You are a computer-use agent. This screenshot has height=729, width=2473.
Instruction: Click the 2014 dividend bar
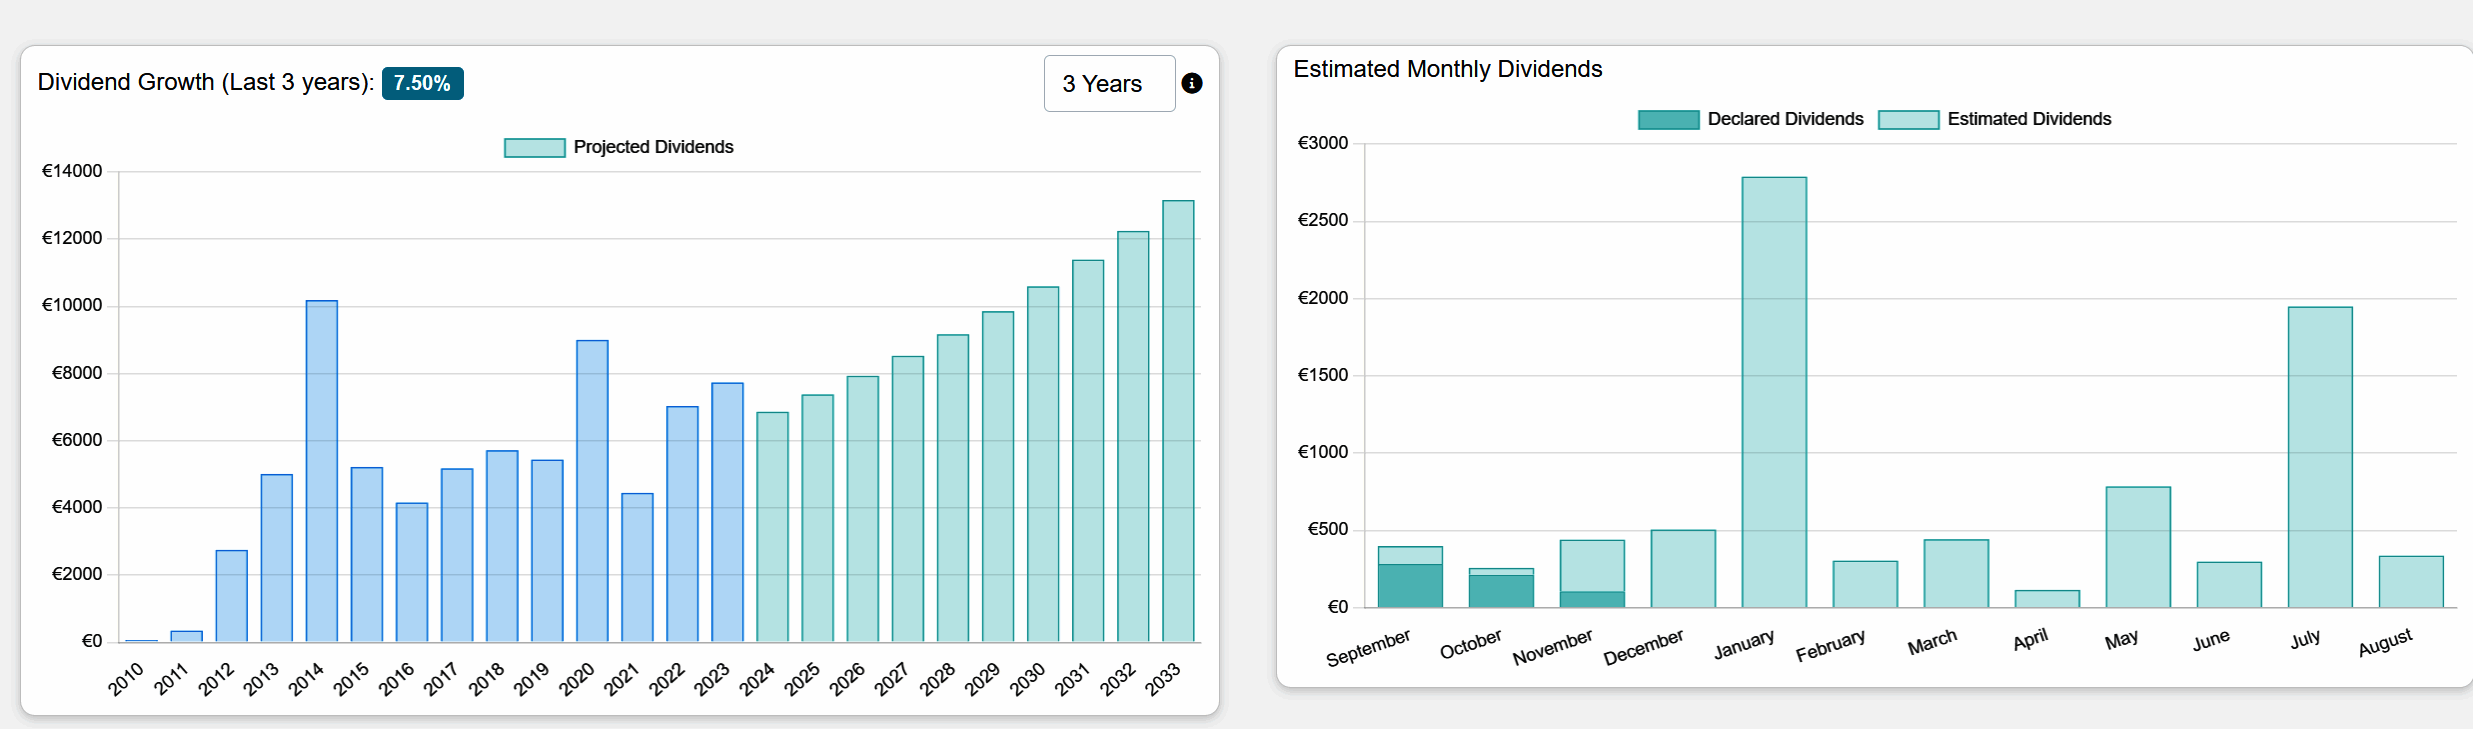coord(322,470)
